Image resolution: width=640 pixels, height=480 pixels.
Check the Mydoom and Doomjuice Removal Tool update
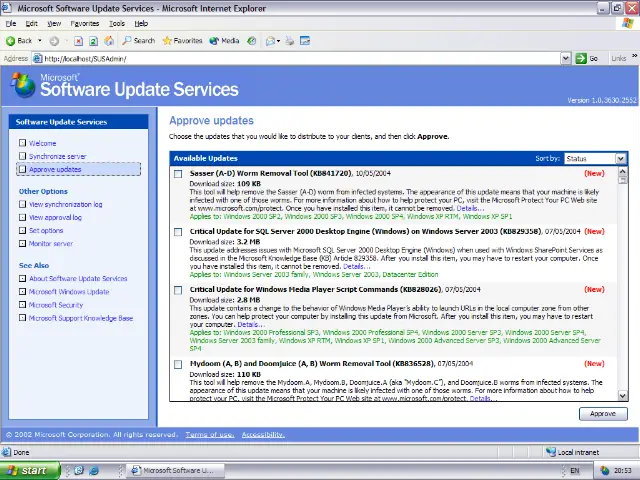point(178,364)
